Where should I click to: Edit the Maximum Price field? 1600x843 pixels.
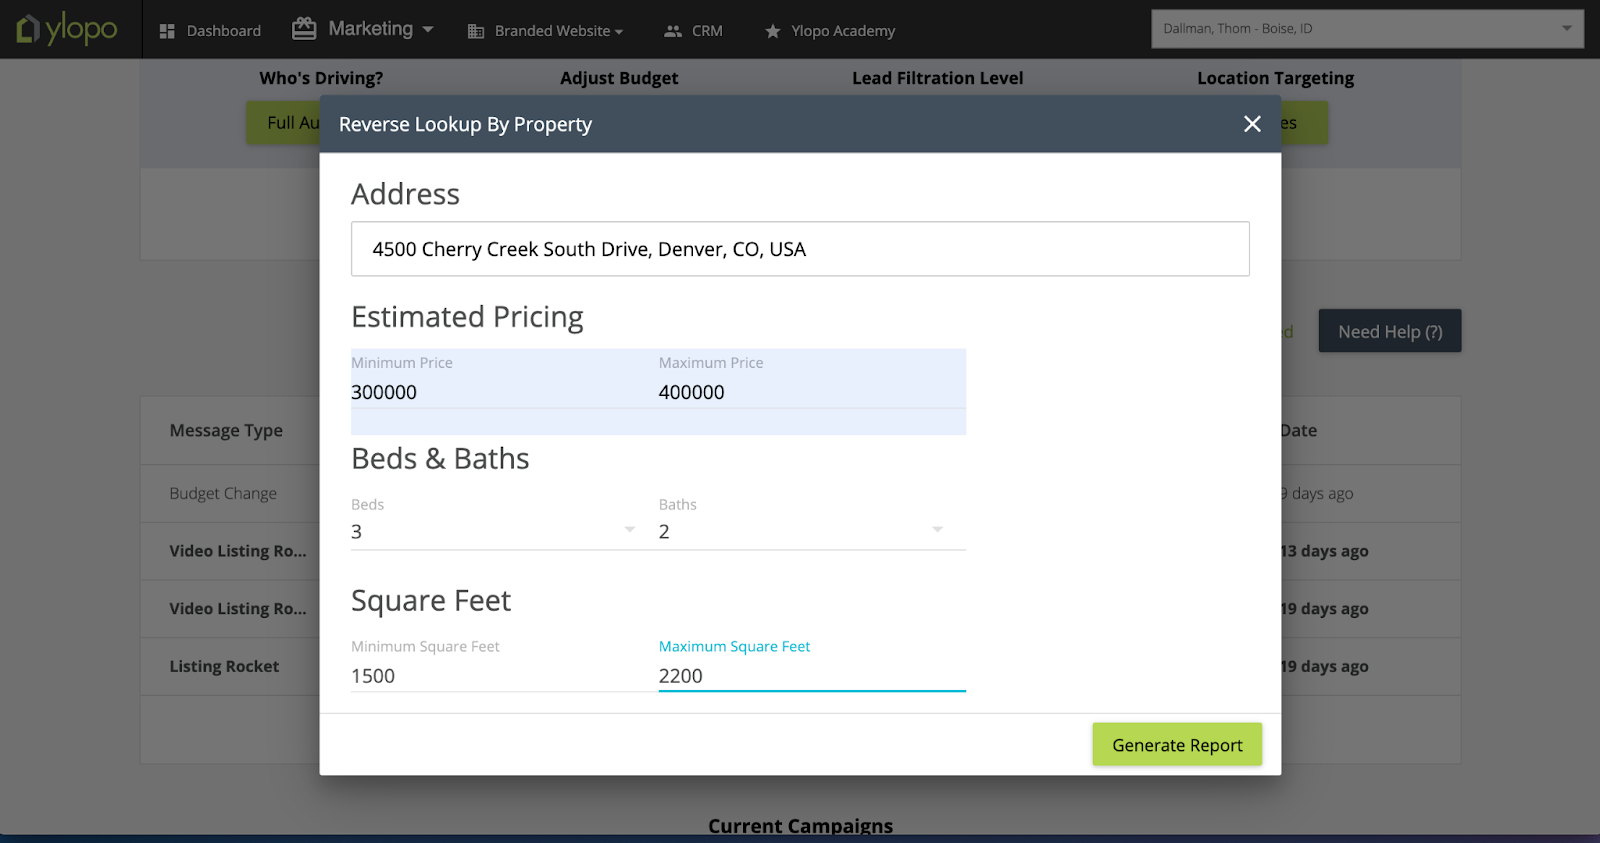[x=810, y=392]
